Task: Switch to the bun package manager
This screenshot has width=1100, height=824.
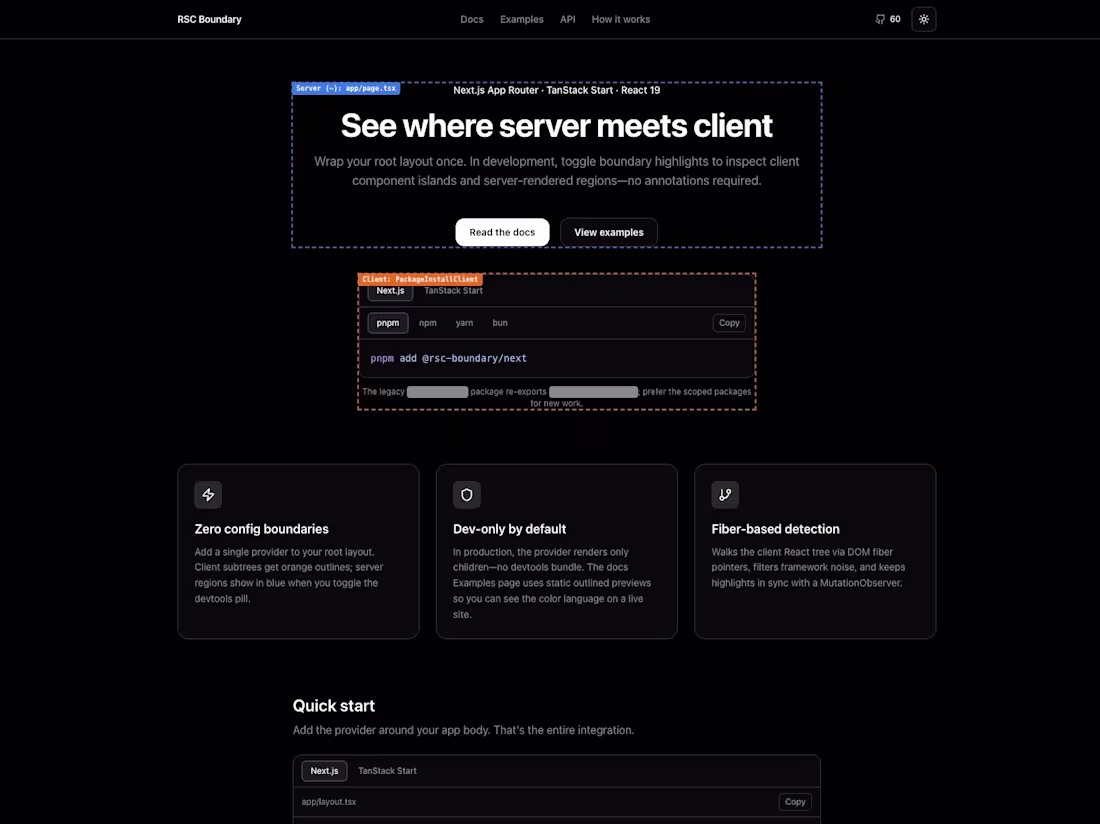Action: pyautogui.click(x=500, y=322)
